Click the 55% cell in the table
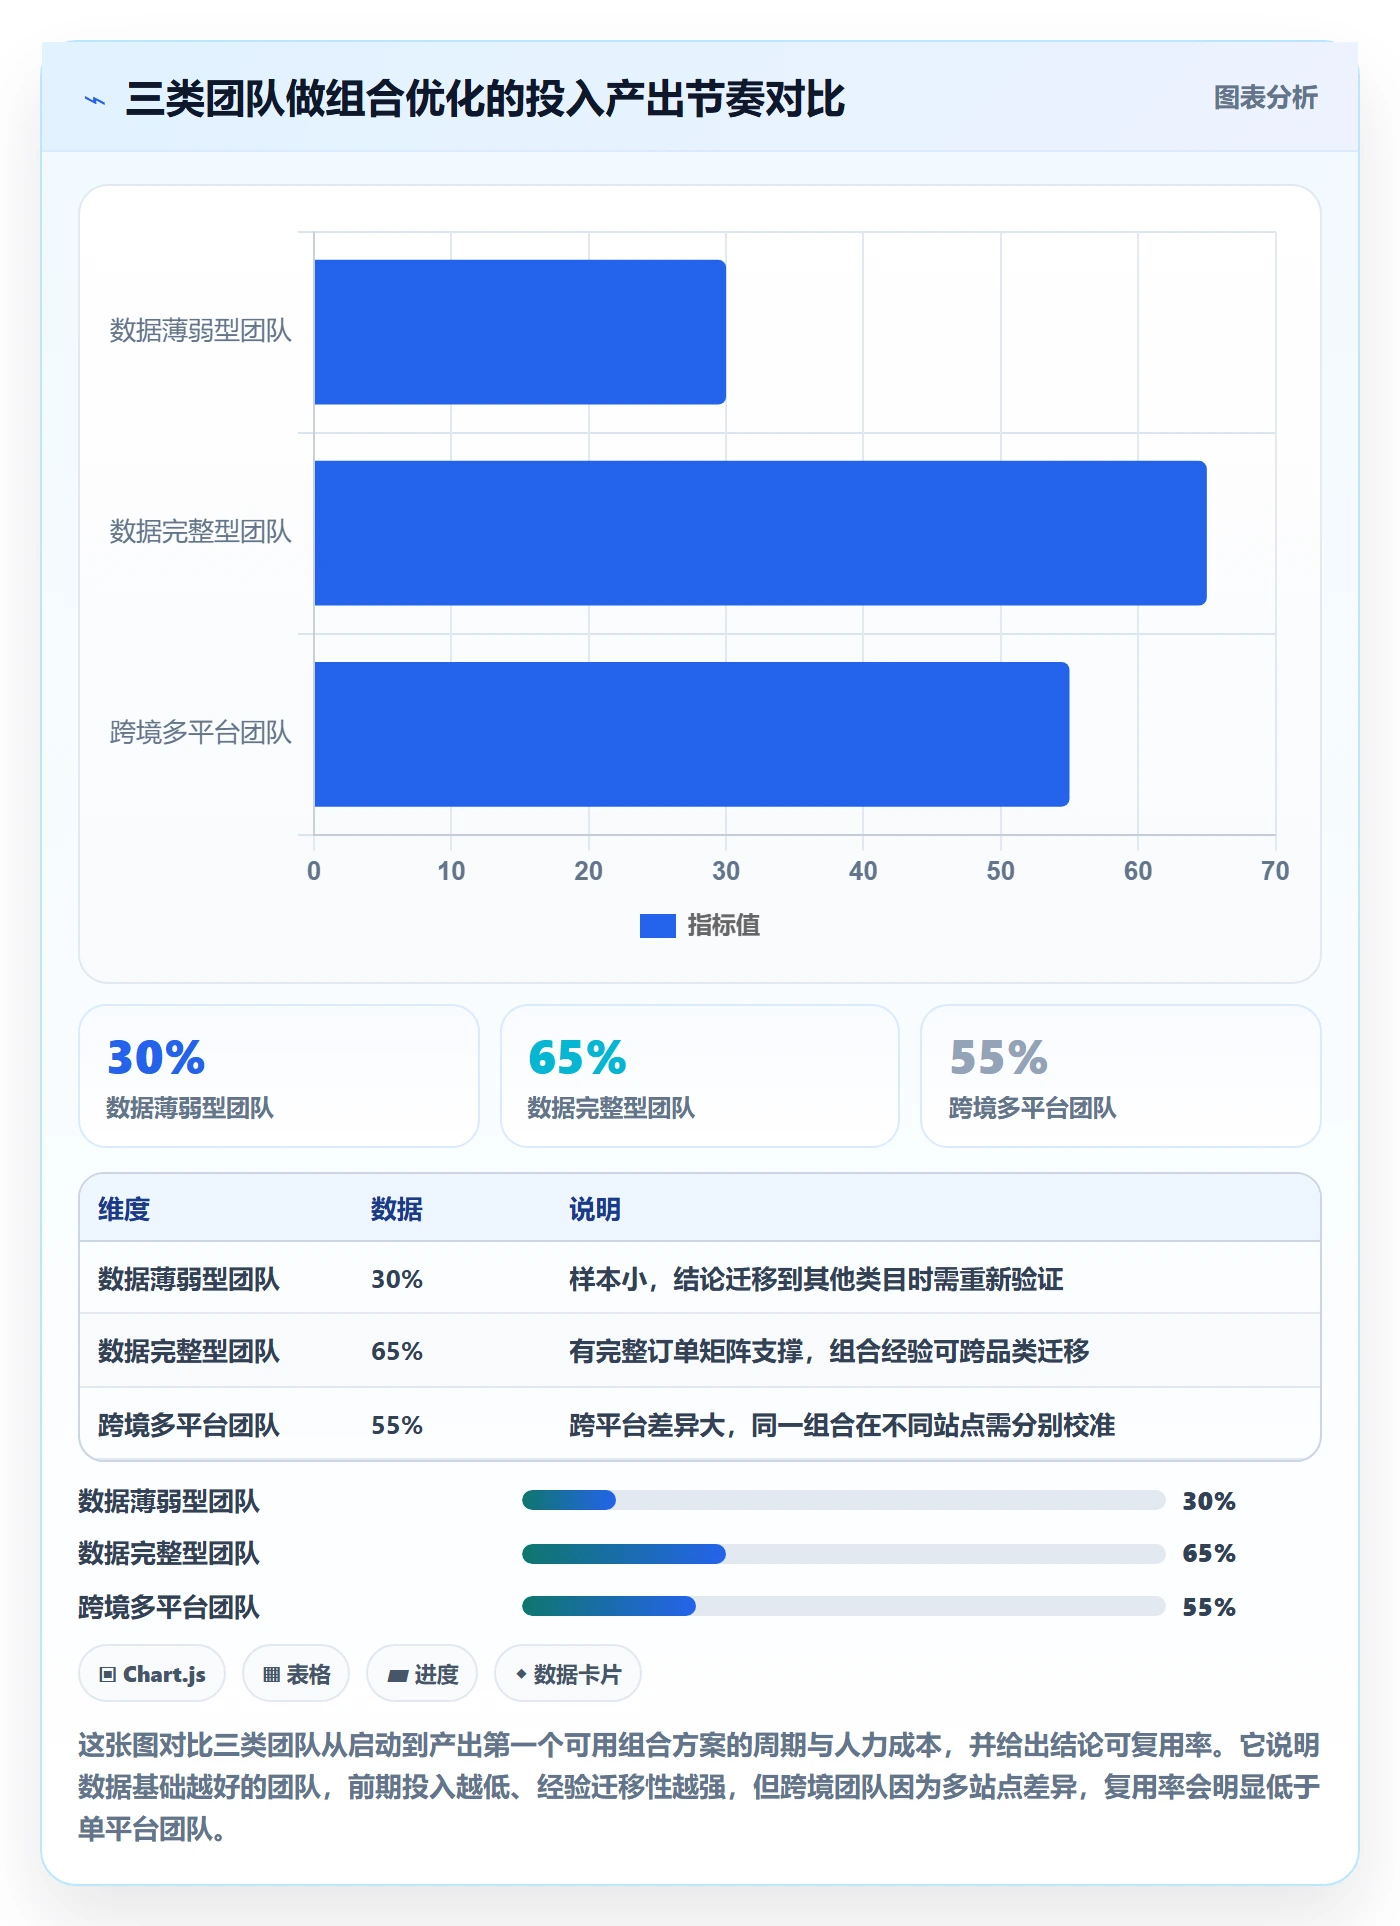The height and width of the screenshot is (1926, 1400). [x=397, y=1425]
